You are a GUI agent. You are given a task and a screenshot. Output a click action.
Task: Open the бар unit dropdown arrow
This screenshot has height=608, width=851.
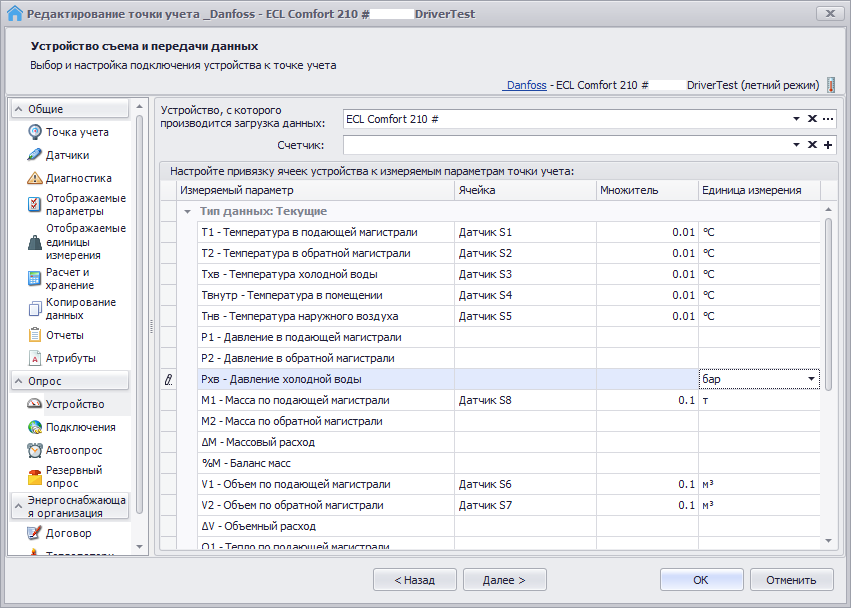coord(810,379)
